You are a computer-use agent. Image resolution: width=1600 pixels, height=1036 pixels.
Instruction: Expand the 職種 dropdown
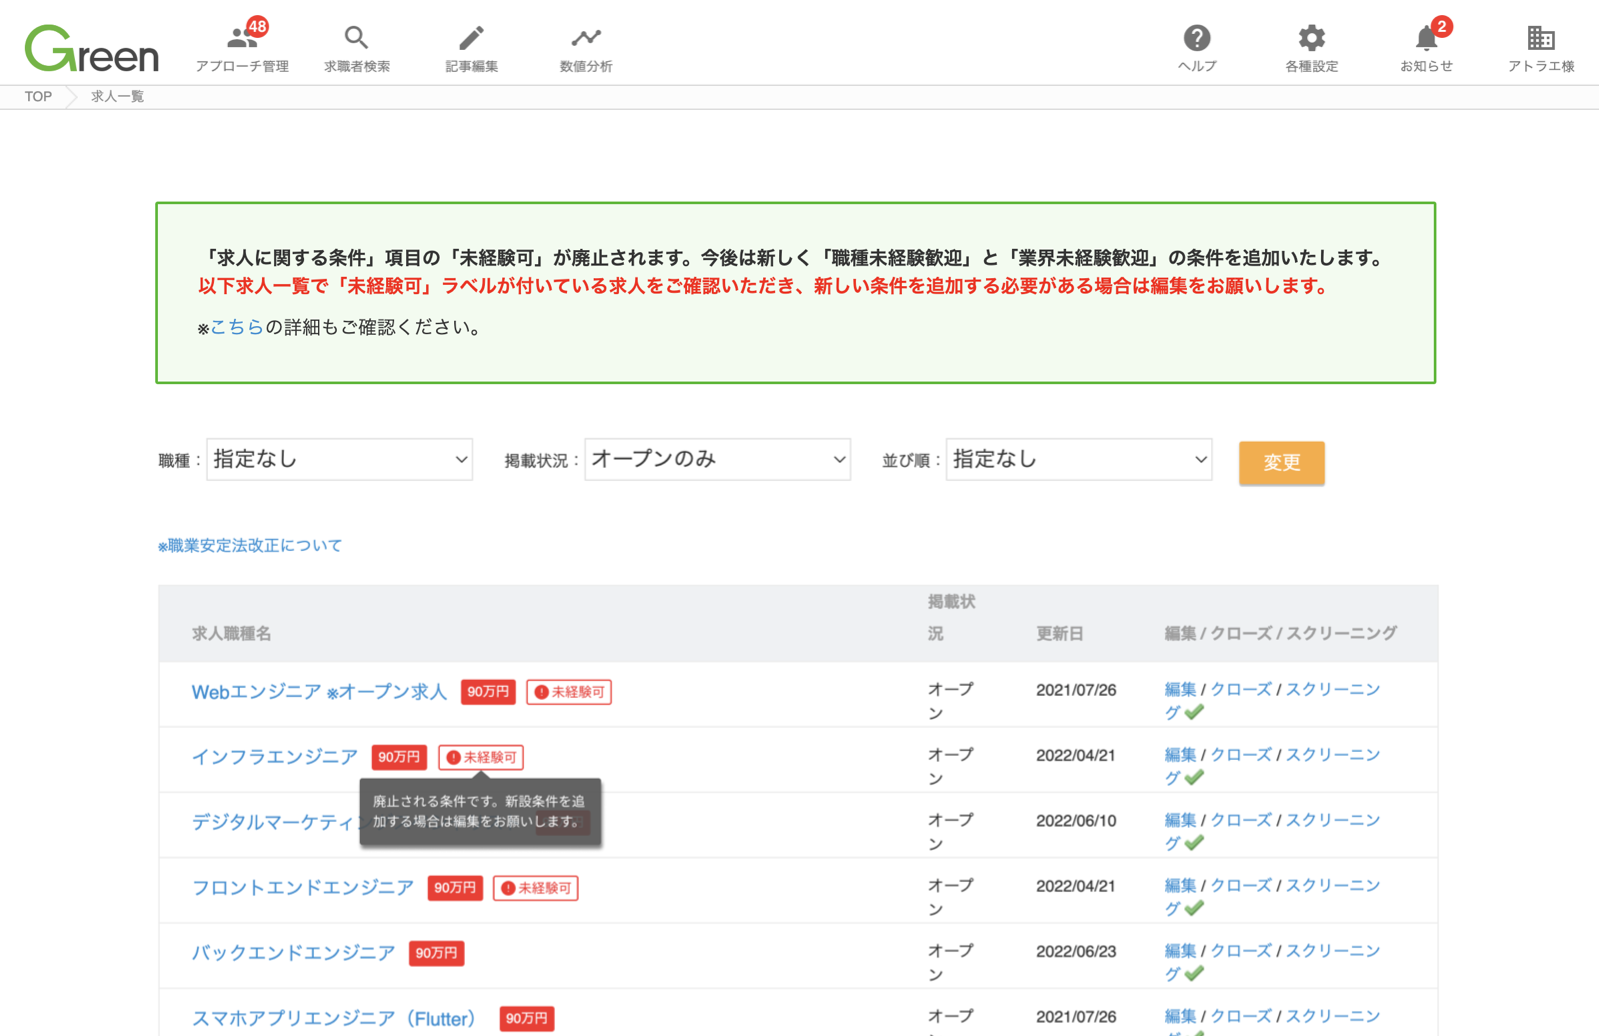pos(339,459)
